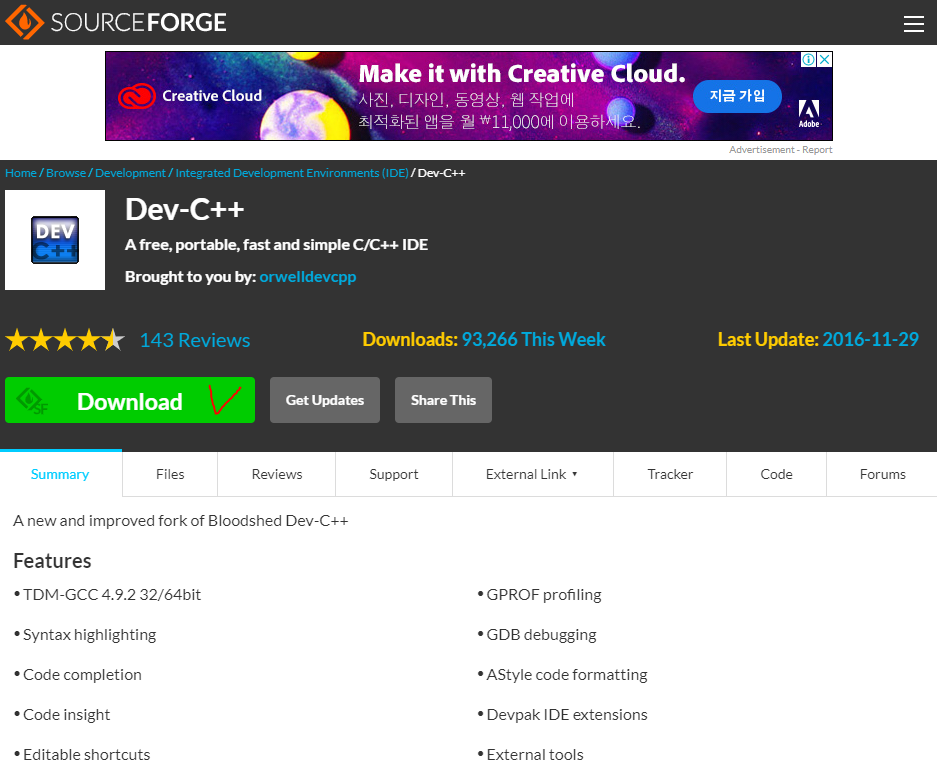This screenshot has width=937, height=763.
Task: Click the 'Code insight' feature text
Action: [x=66, y=715]
